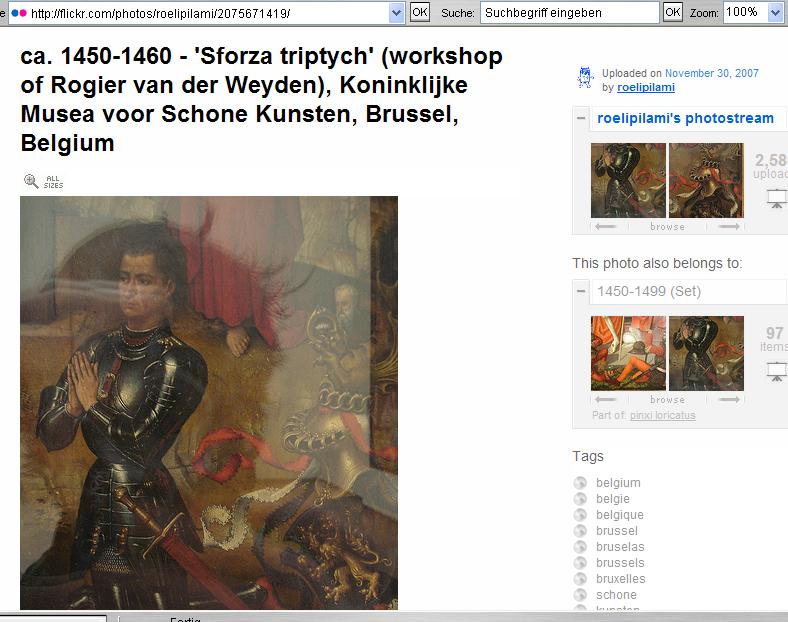788x622 pixels.
Task: Click OK button next to search field
Action: click(672, 12)
